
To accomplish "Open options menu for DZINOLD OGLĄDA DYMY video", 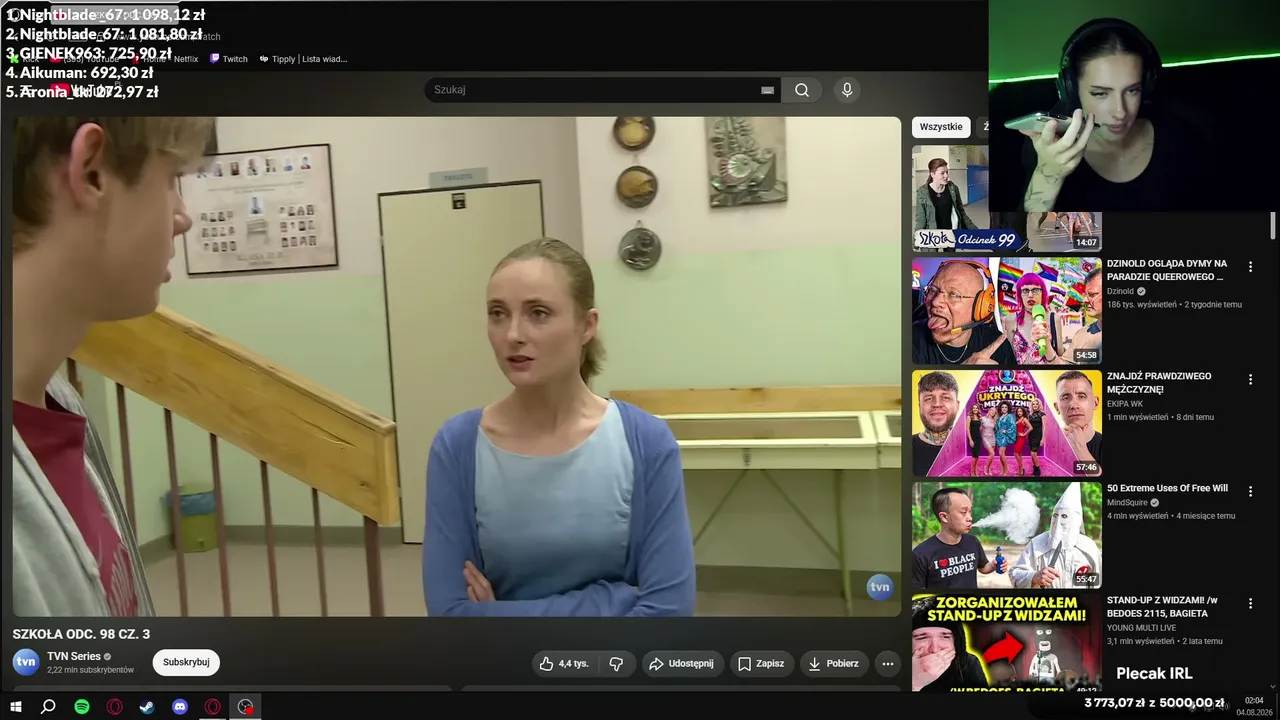I will (x=1250, y=267).
